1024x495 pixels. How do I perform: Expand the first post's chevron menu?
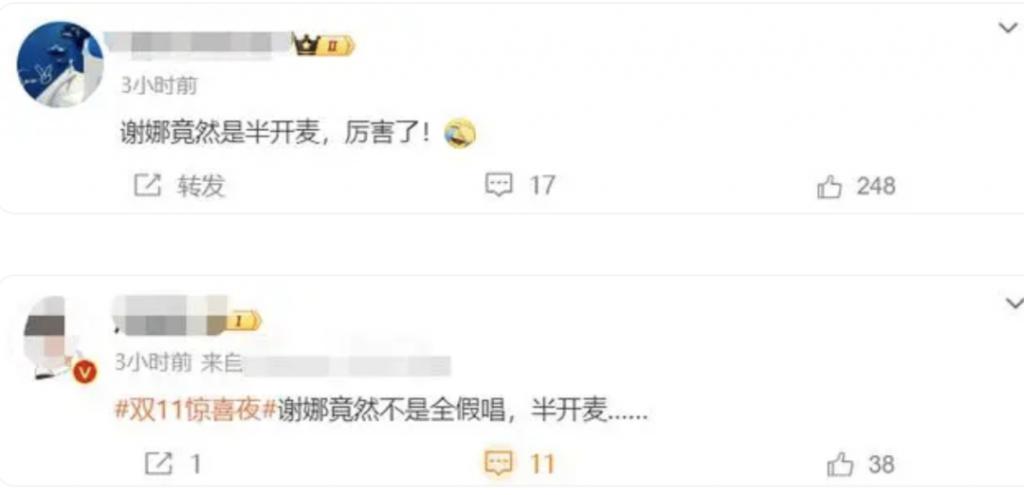click(1008, 28)
